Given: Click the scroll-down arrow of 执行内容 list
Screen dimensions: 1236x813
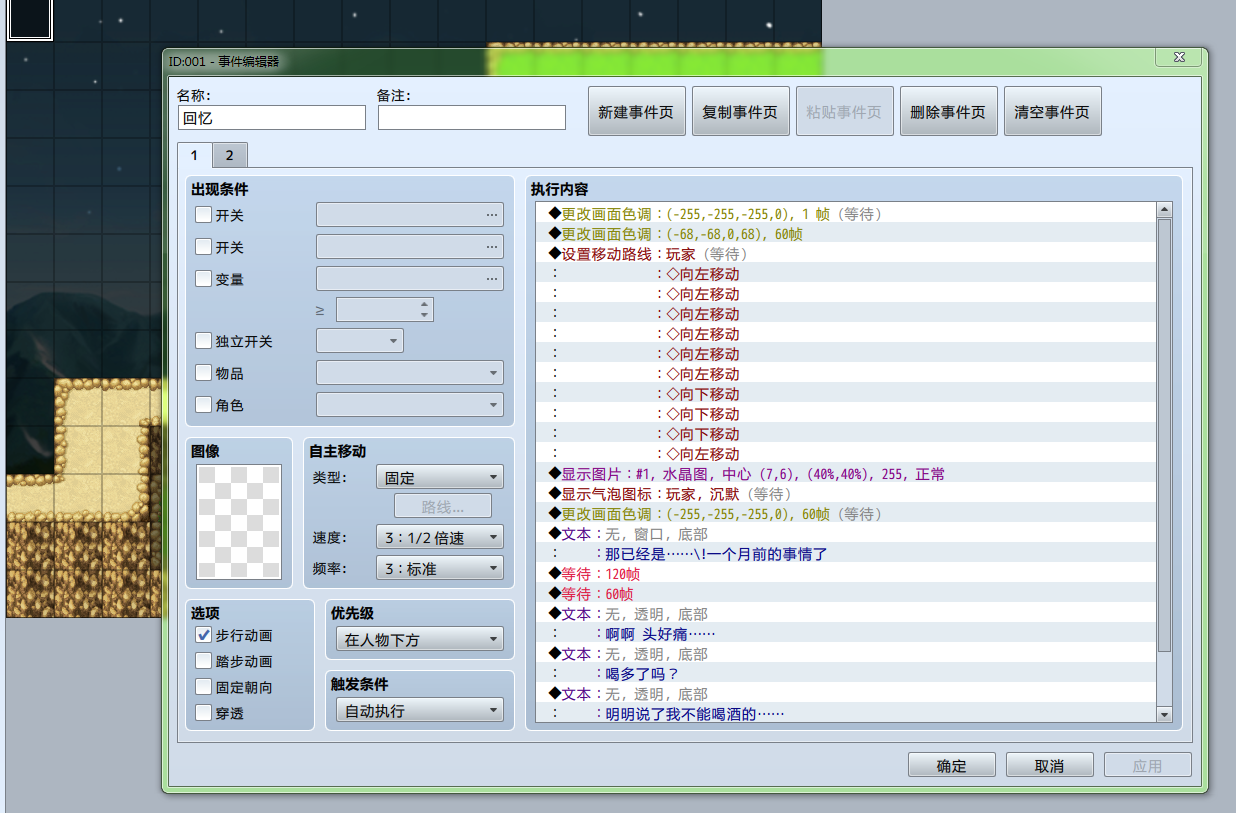Looking at the screenshot, I should coord(1164,714).
